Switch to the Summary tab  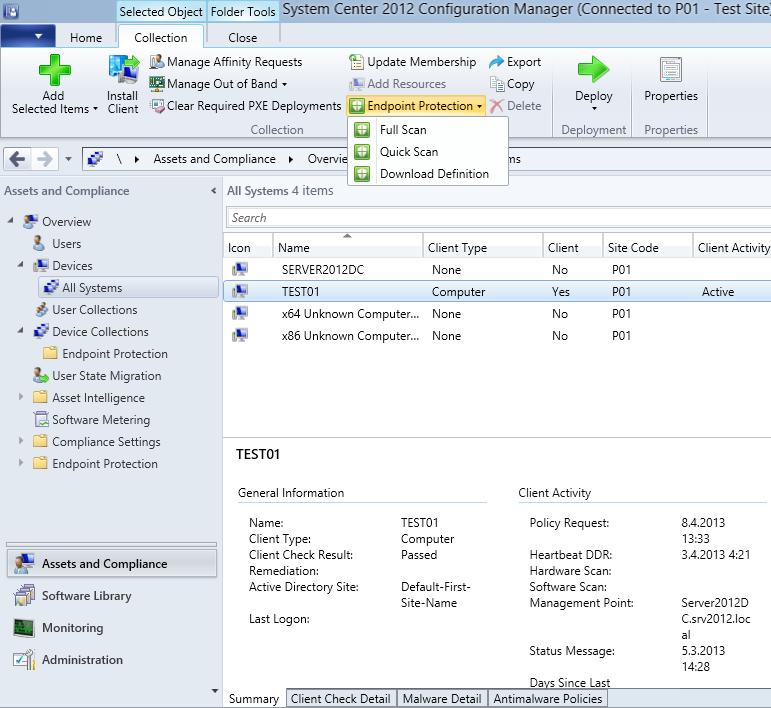click(x=254, y=699)
